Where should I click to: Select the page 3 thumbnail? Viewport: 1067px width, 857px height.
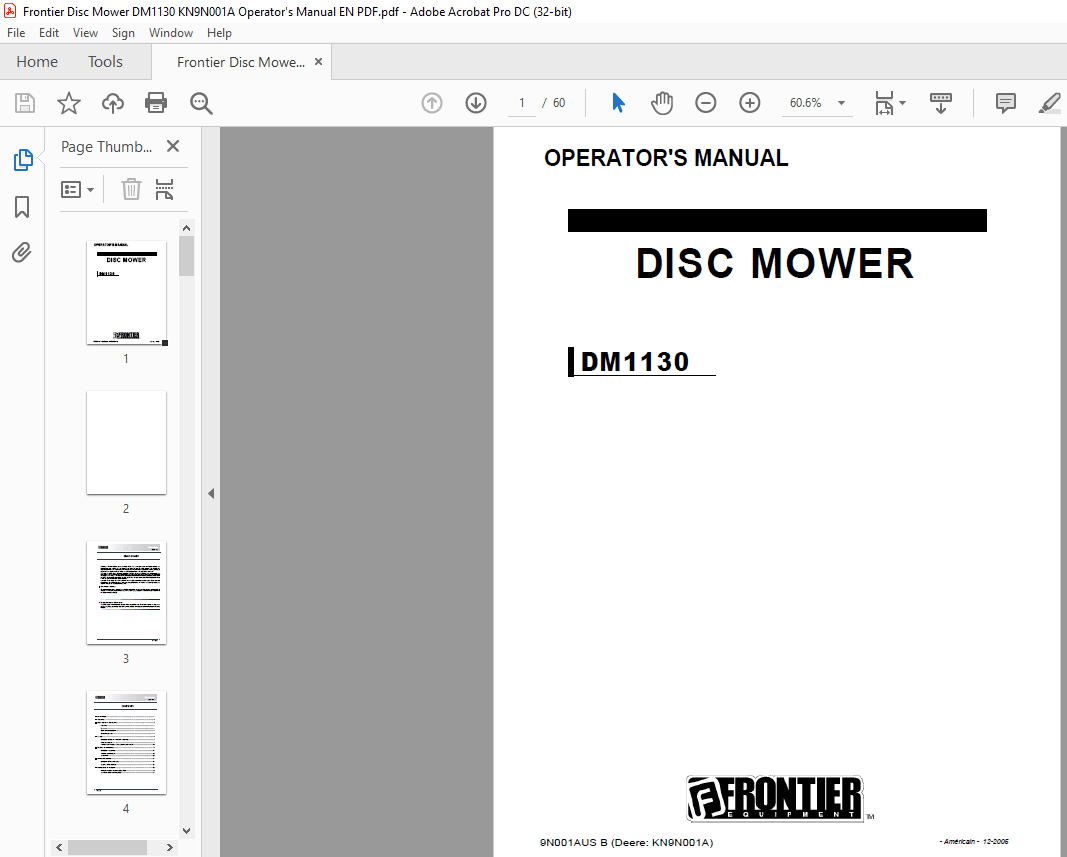tap(126, 593)
